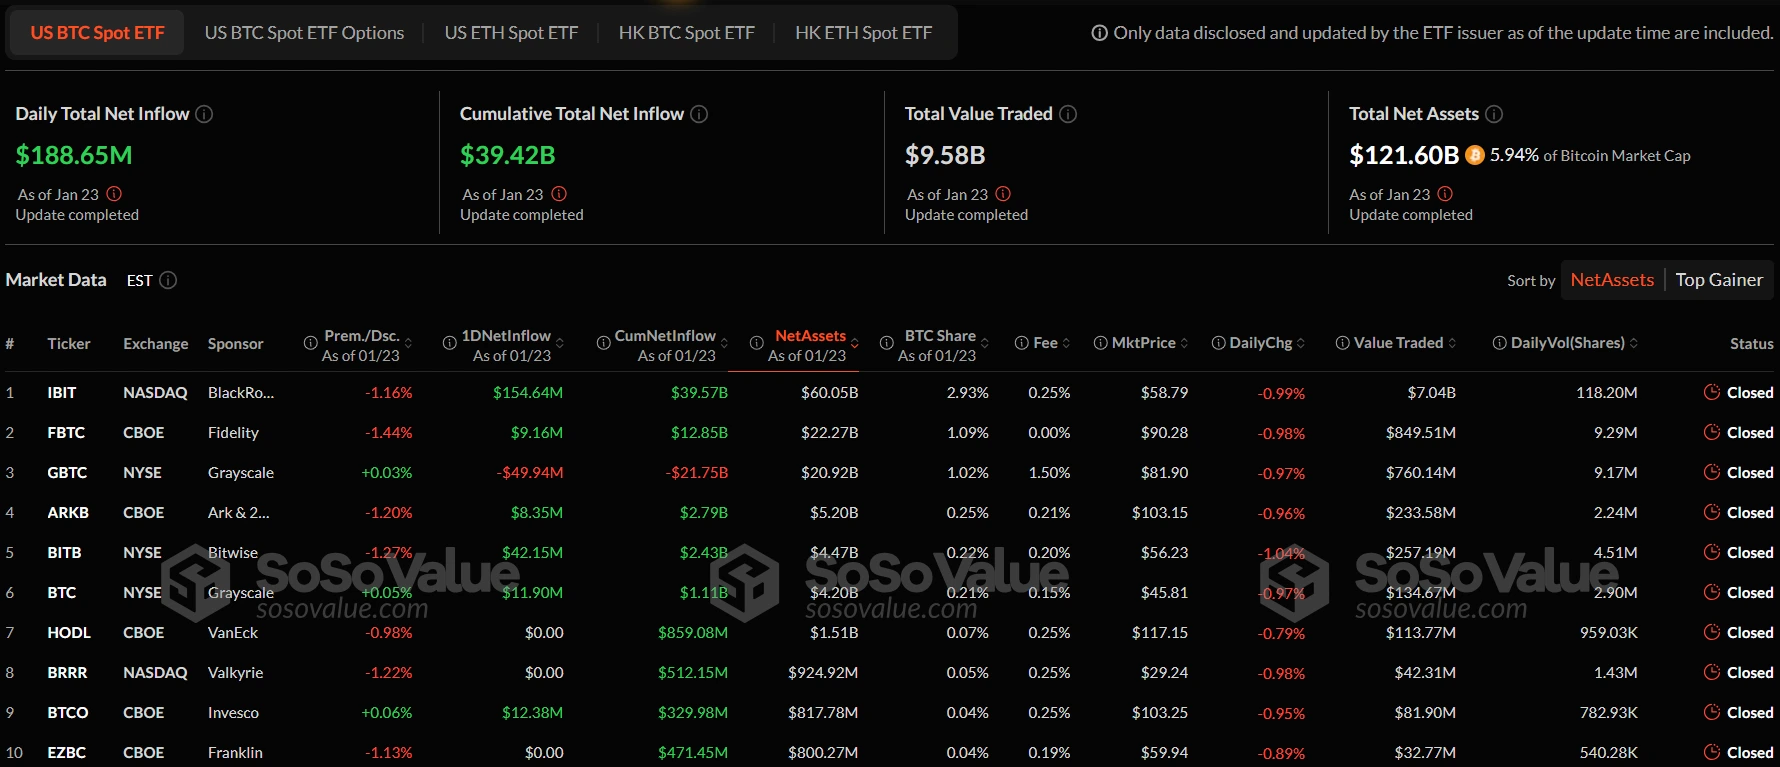
Task: Click red alert icon under Cumulative Net Inflow date
Action: pos(559,194)
